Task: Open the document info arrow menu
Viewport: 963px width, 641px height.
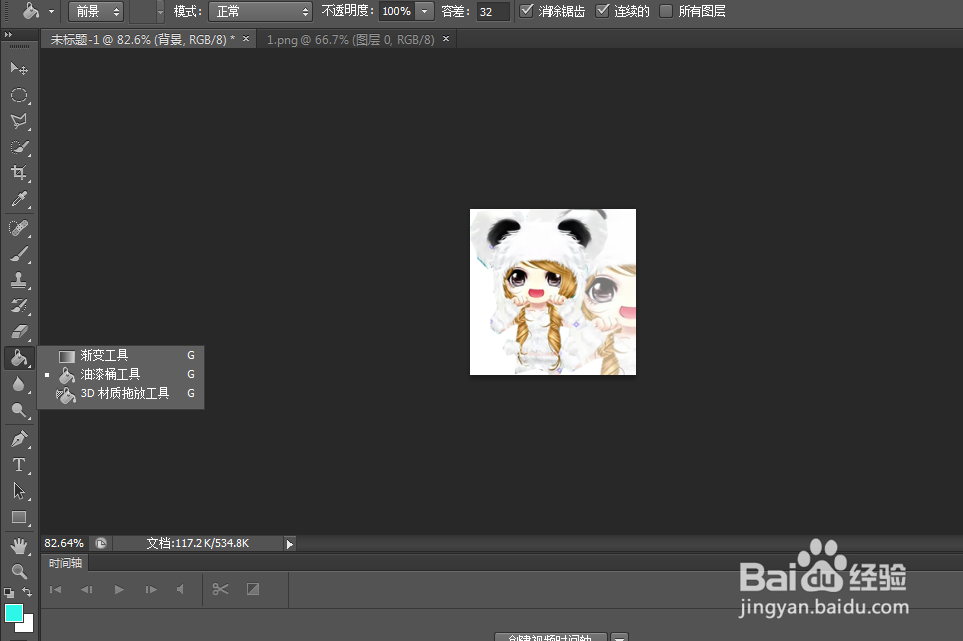Action: point(290,544)
